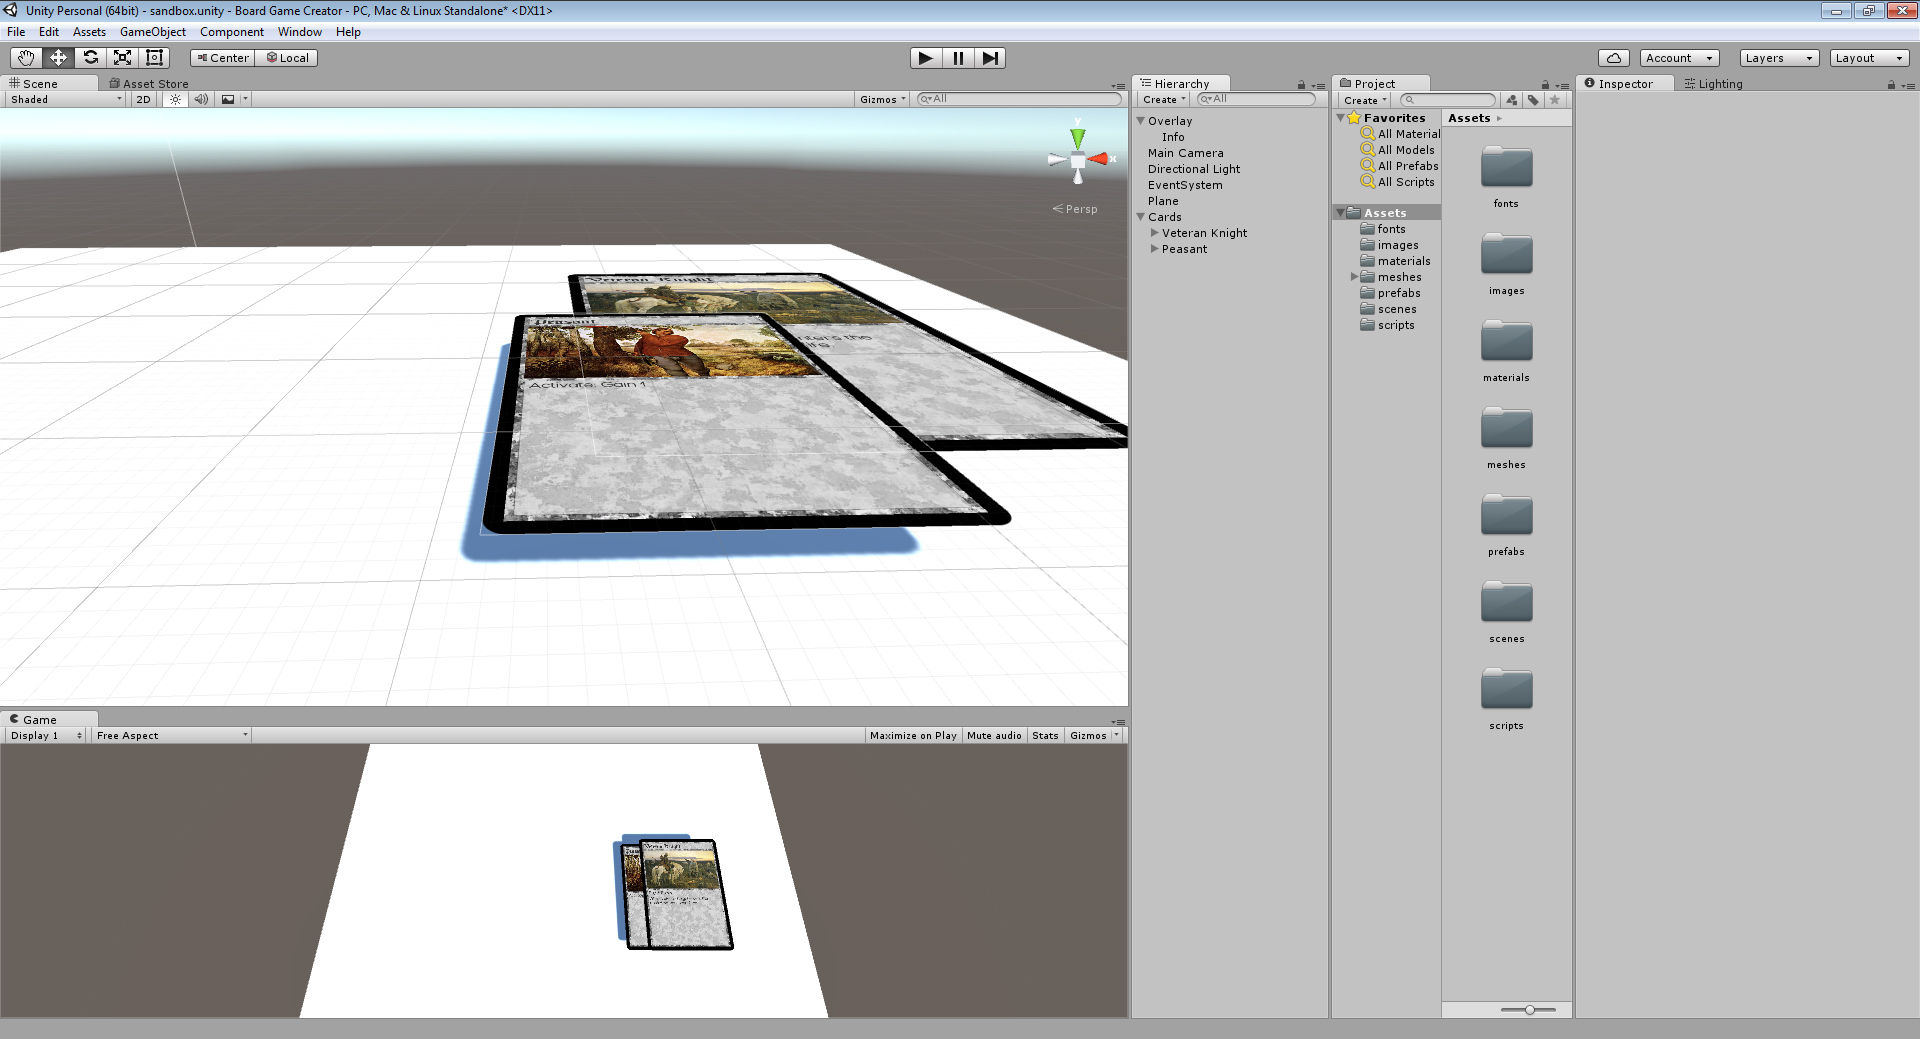
Task: Open the images folder thumbnail
Action: [x=1506, y=254]
